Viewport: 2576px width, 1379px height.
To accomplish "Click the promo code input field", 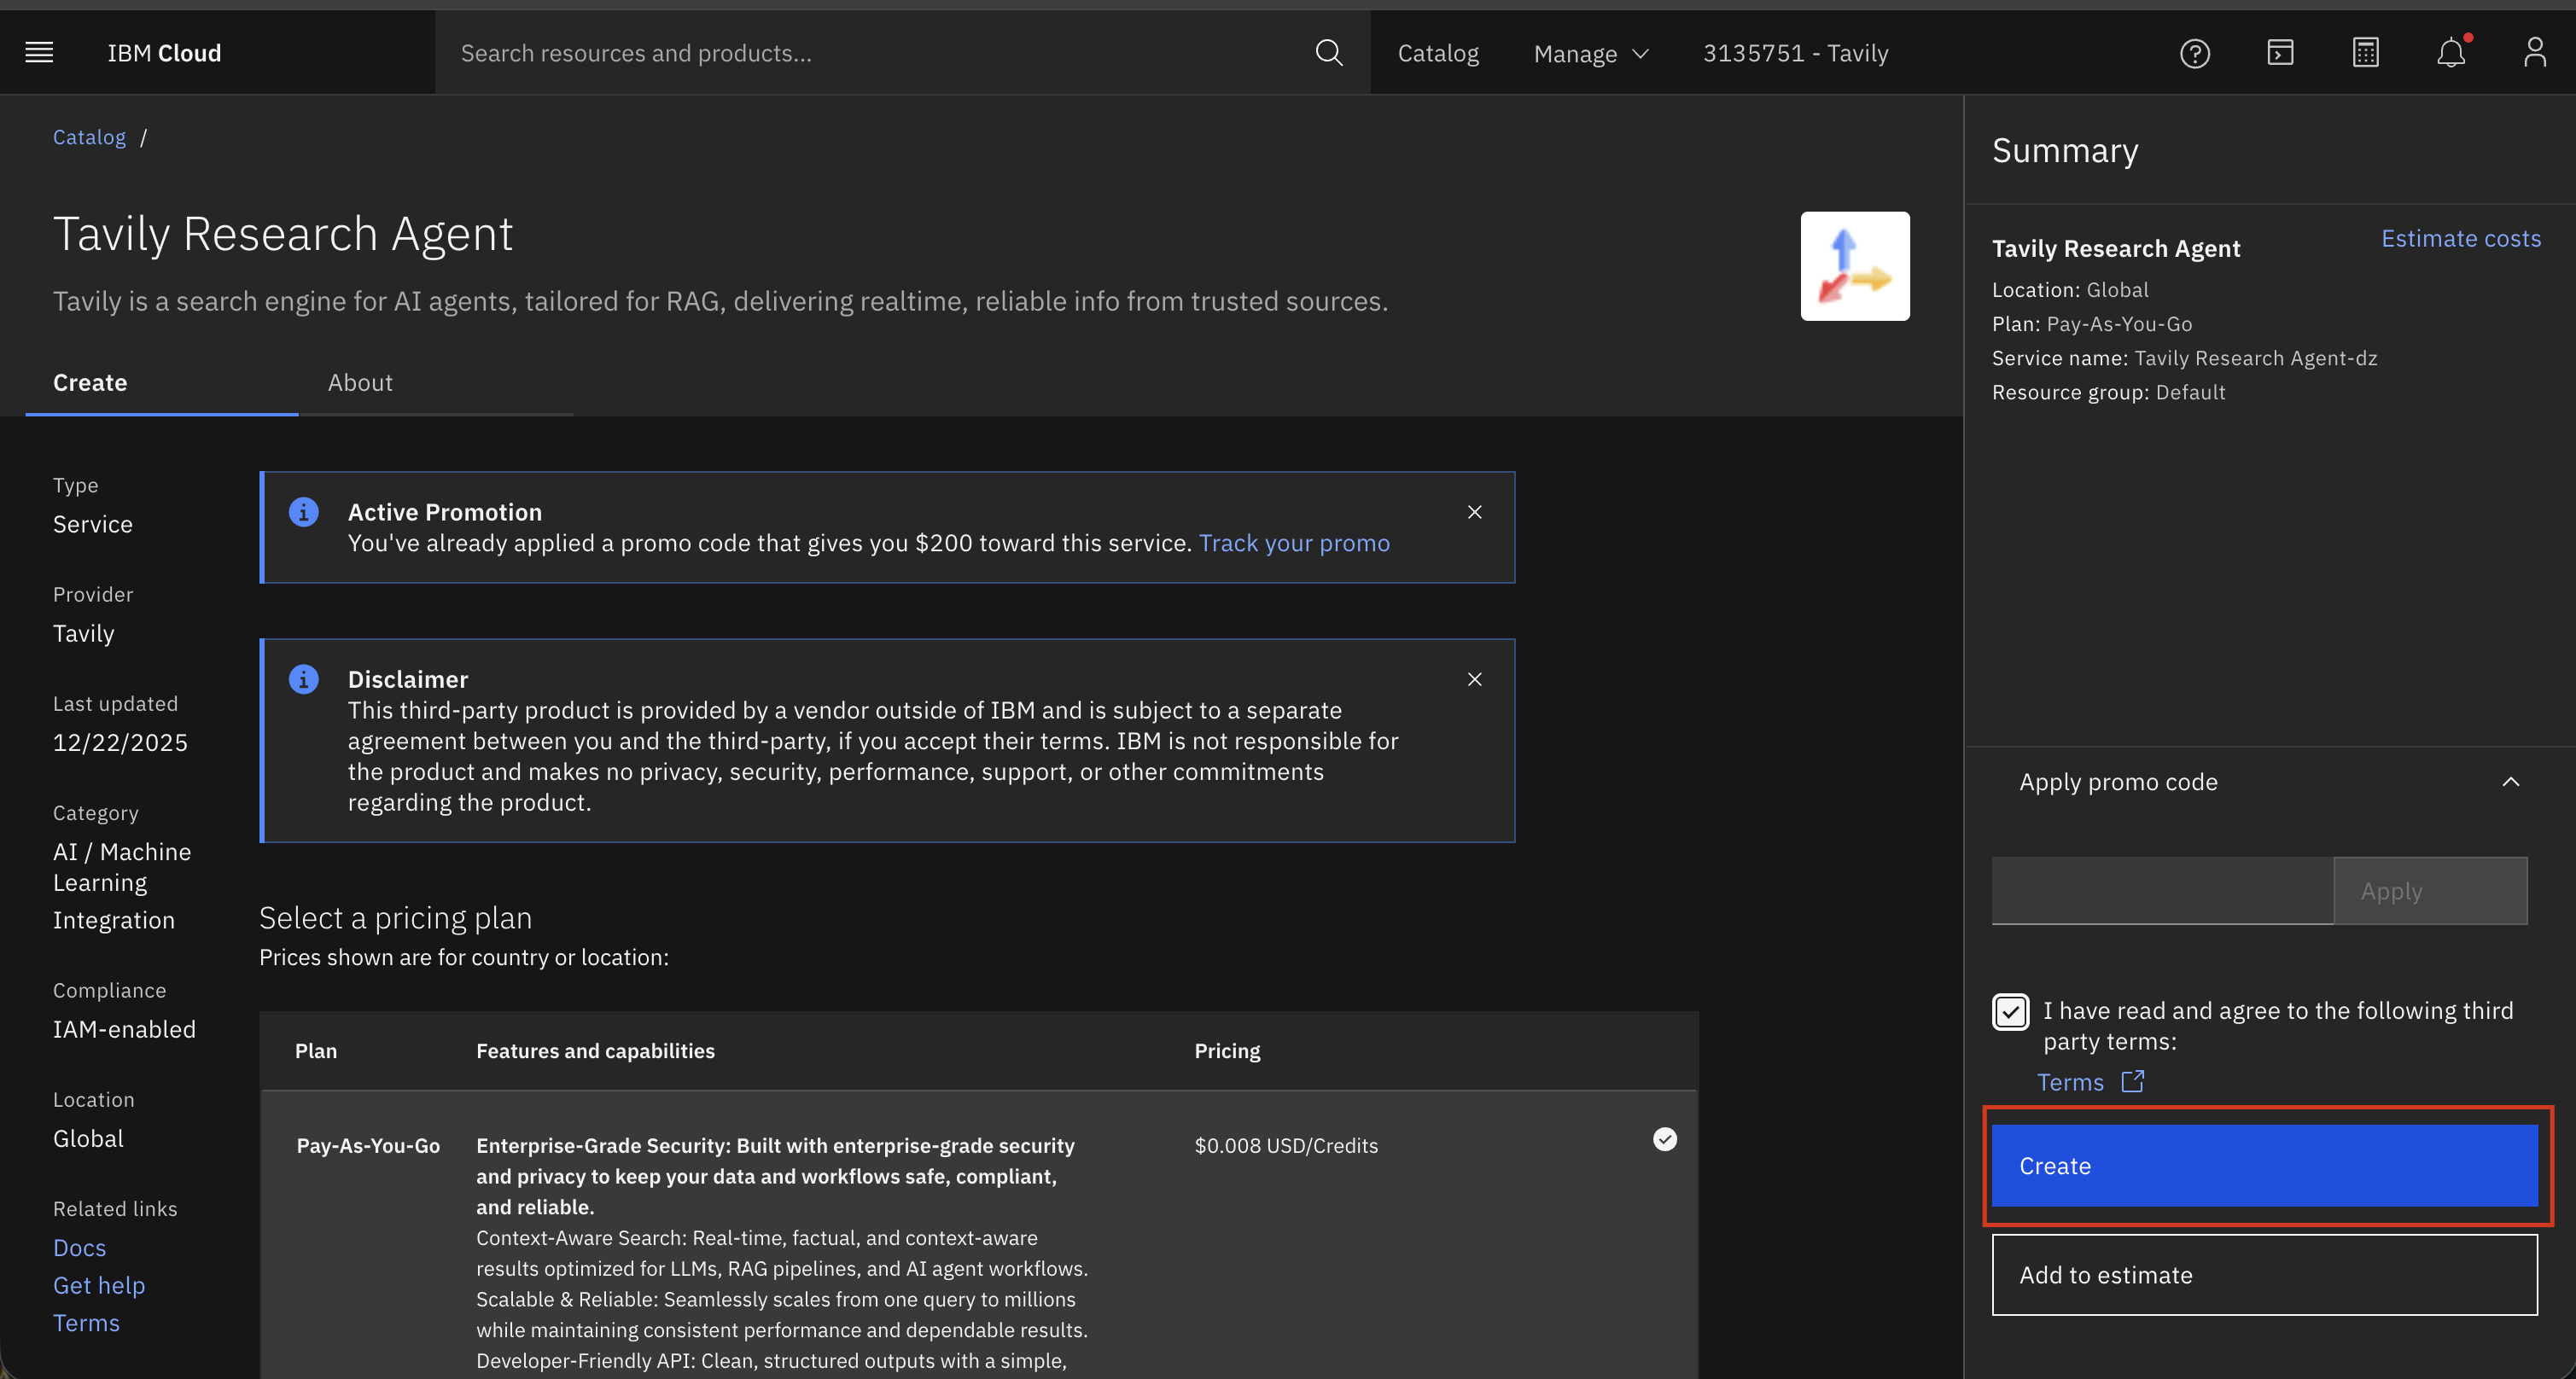I will [x=2162, y=891].
